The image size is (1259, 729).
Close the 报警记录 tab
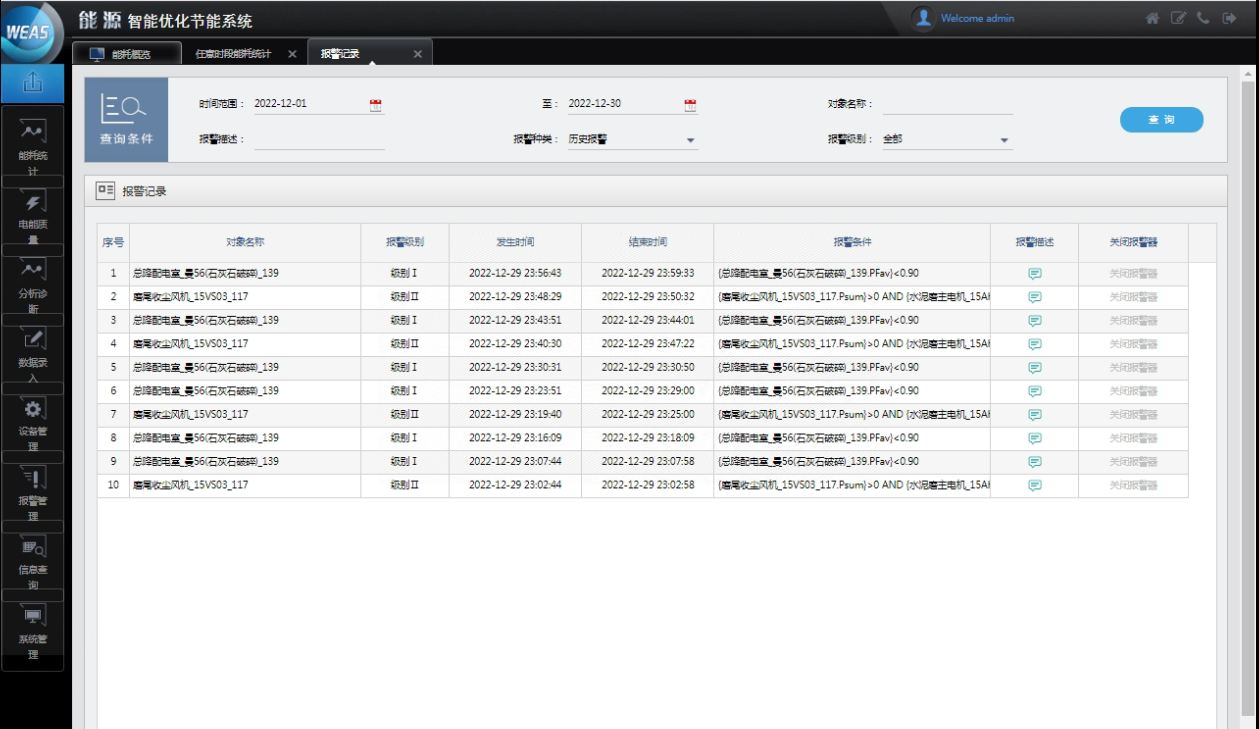[418, 54]
